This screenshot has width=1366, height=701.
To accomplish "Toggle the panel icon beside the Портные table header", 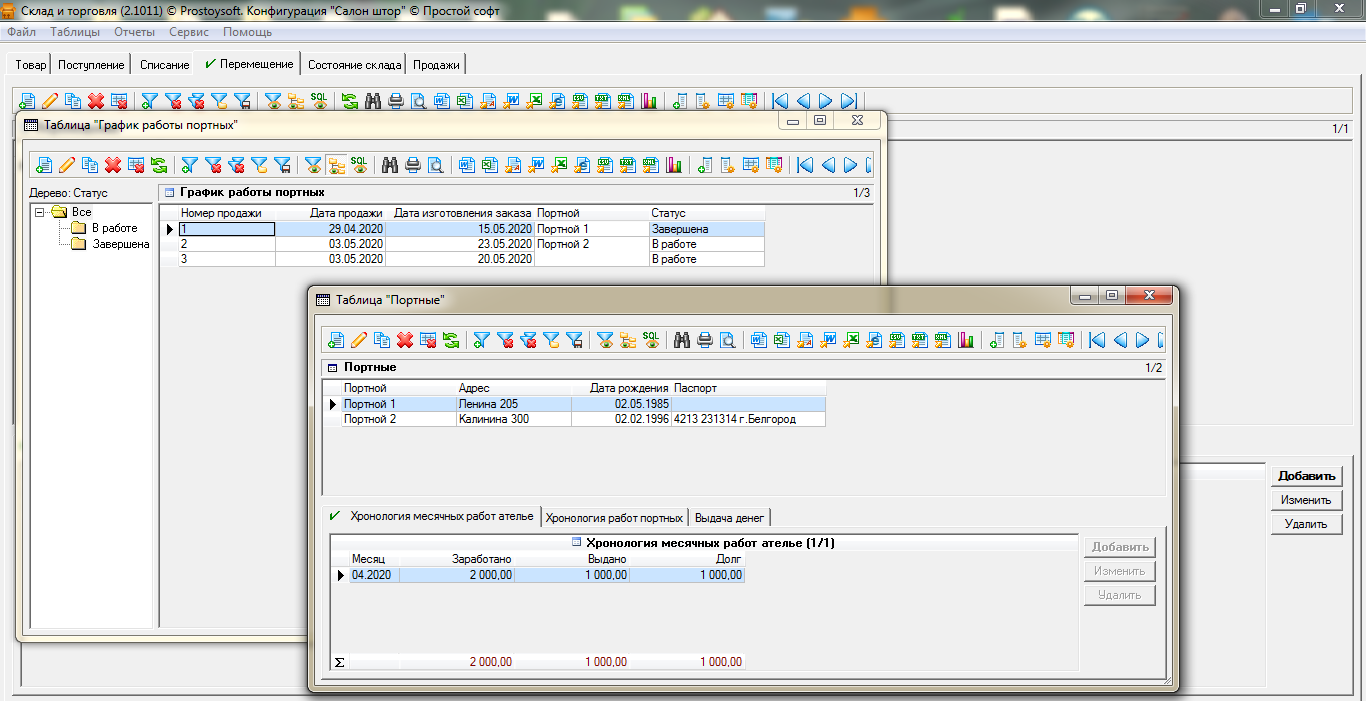I will [333, 368].
